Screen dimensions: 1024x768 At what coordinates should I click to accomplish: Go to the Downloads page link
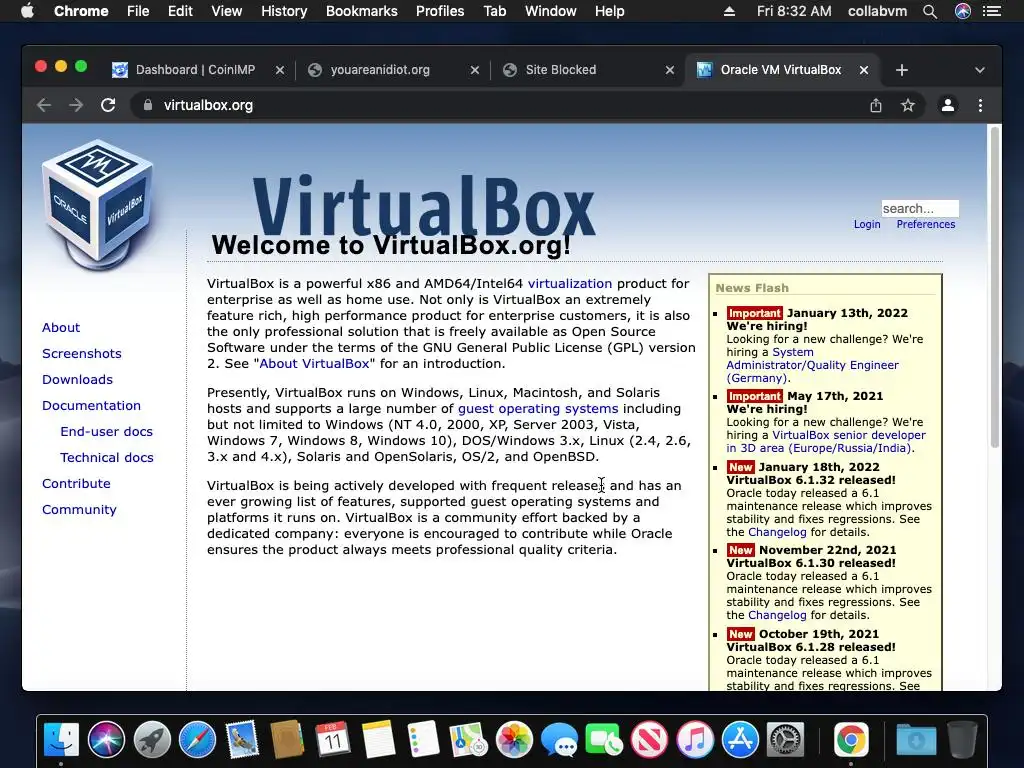click(77, 379)
